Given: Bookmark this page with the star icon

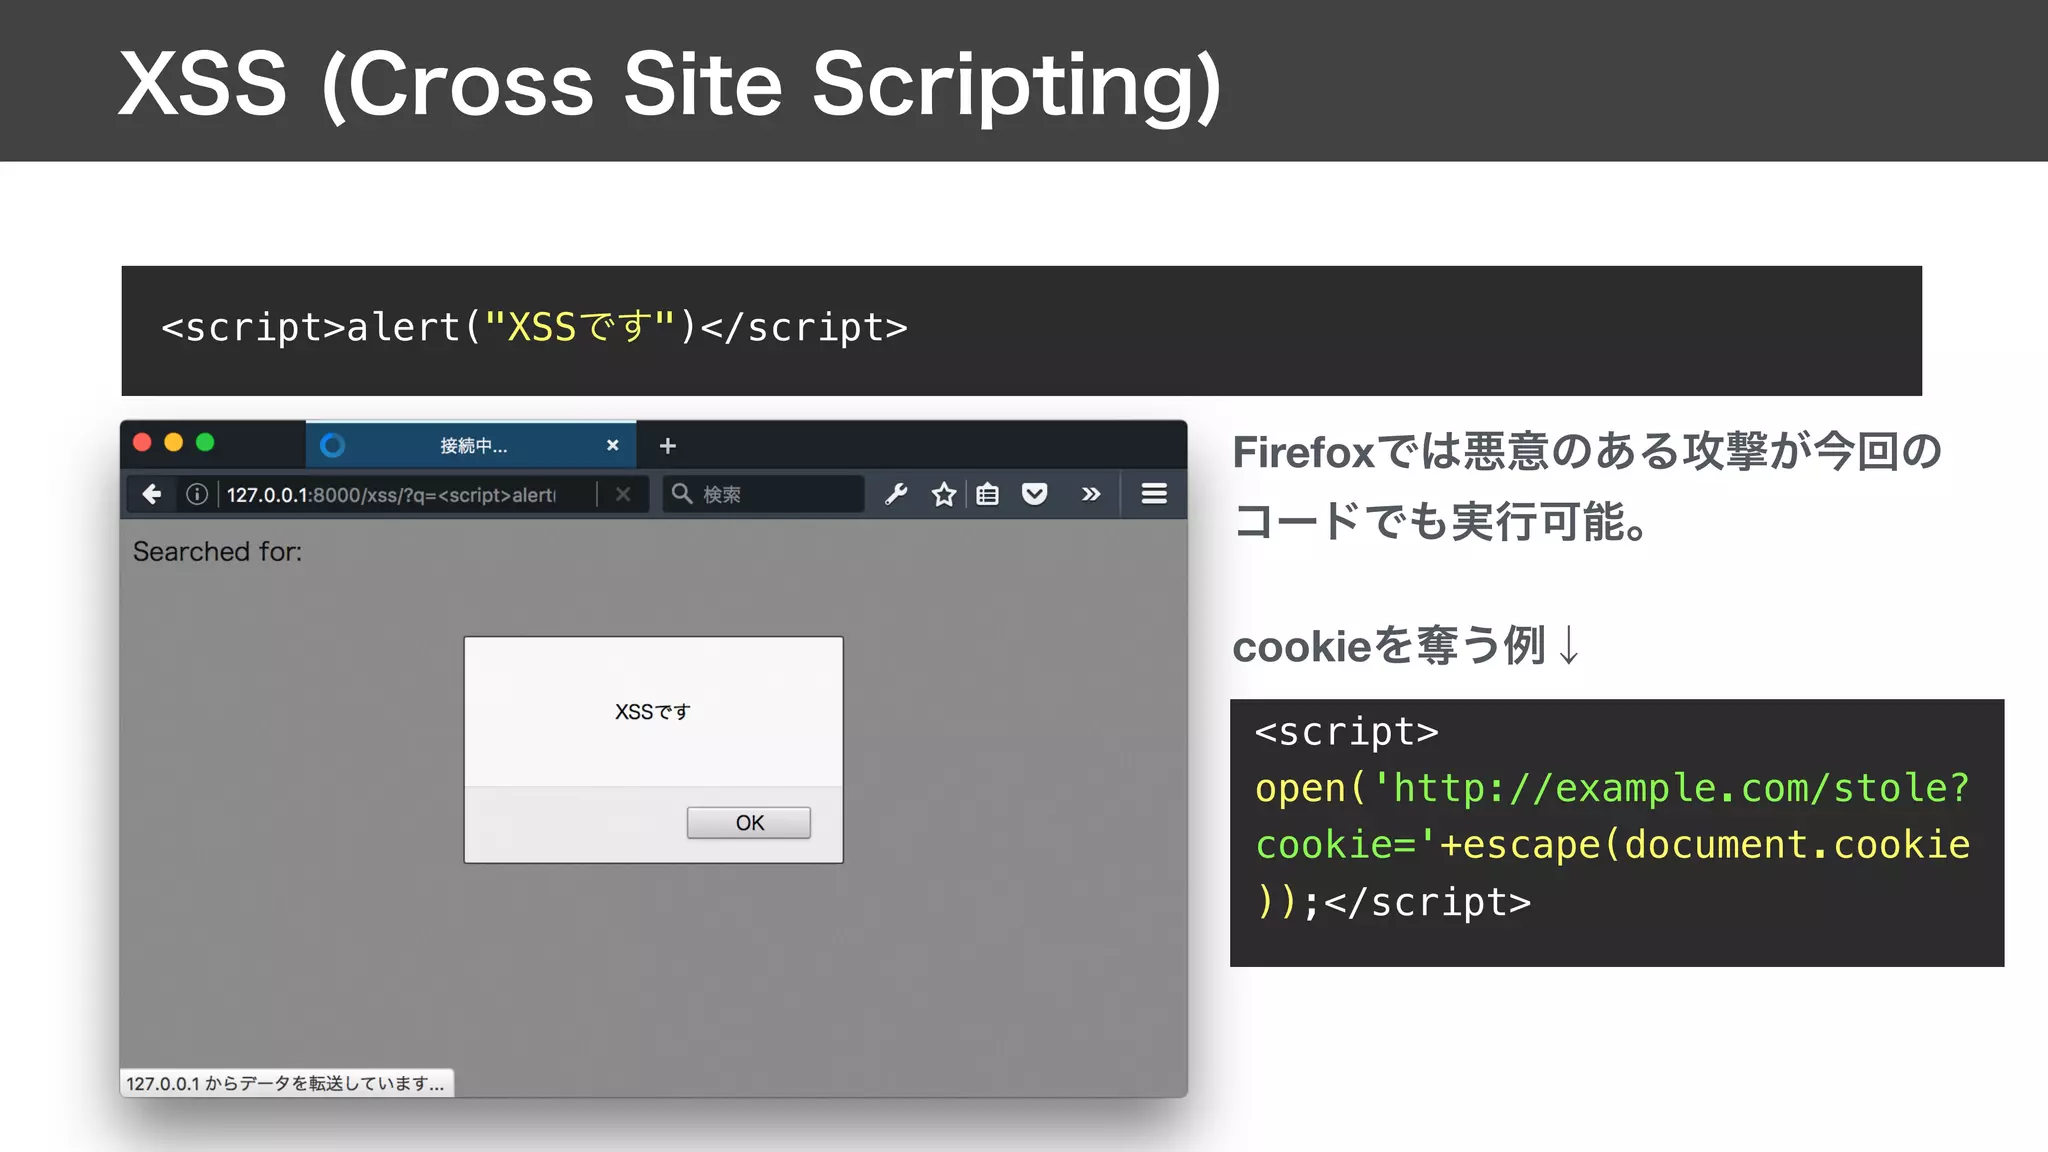Looking at the screenshot, I should (943, 494).
